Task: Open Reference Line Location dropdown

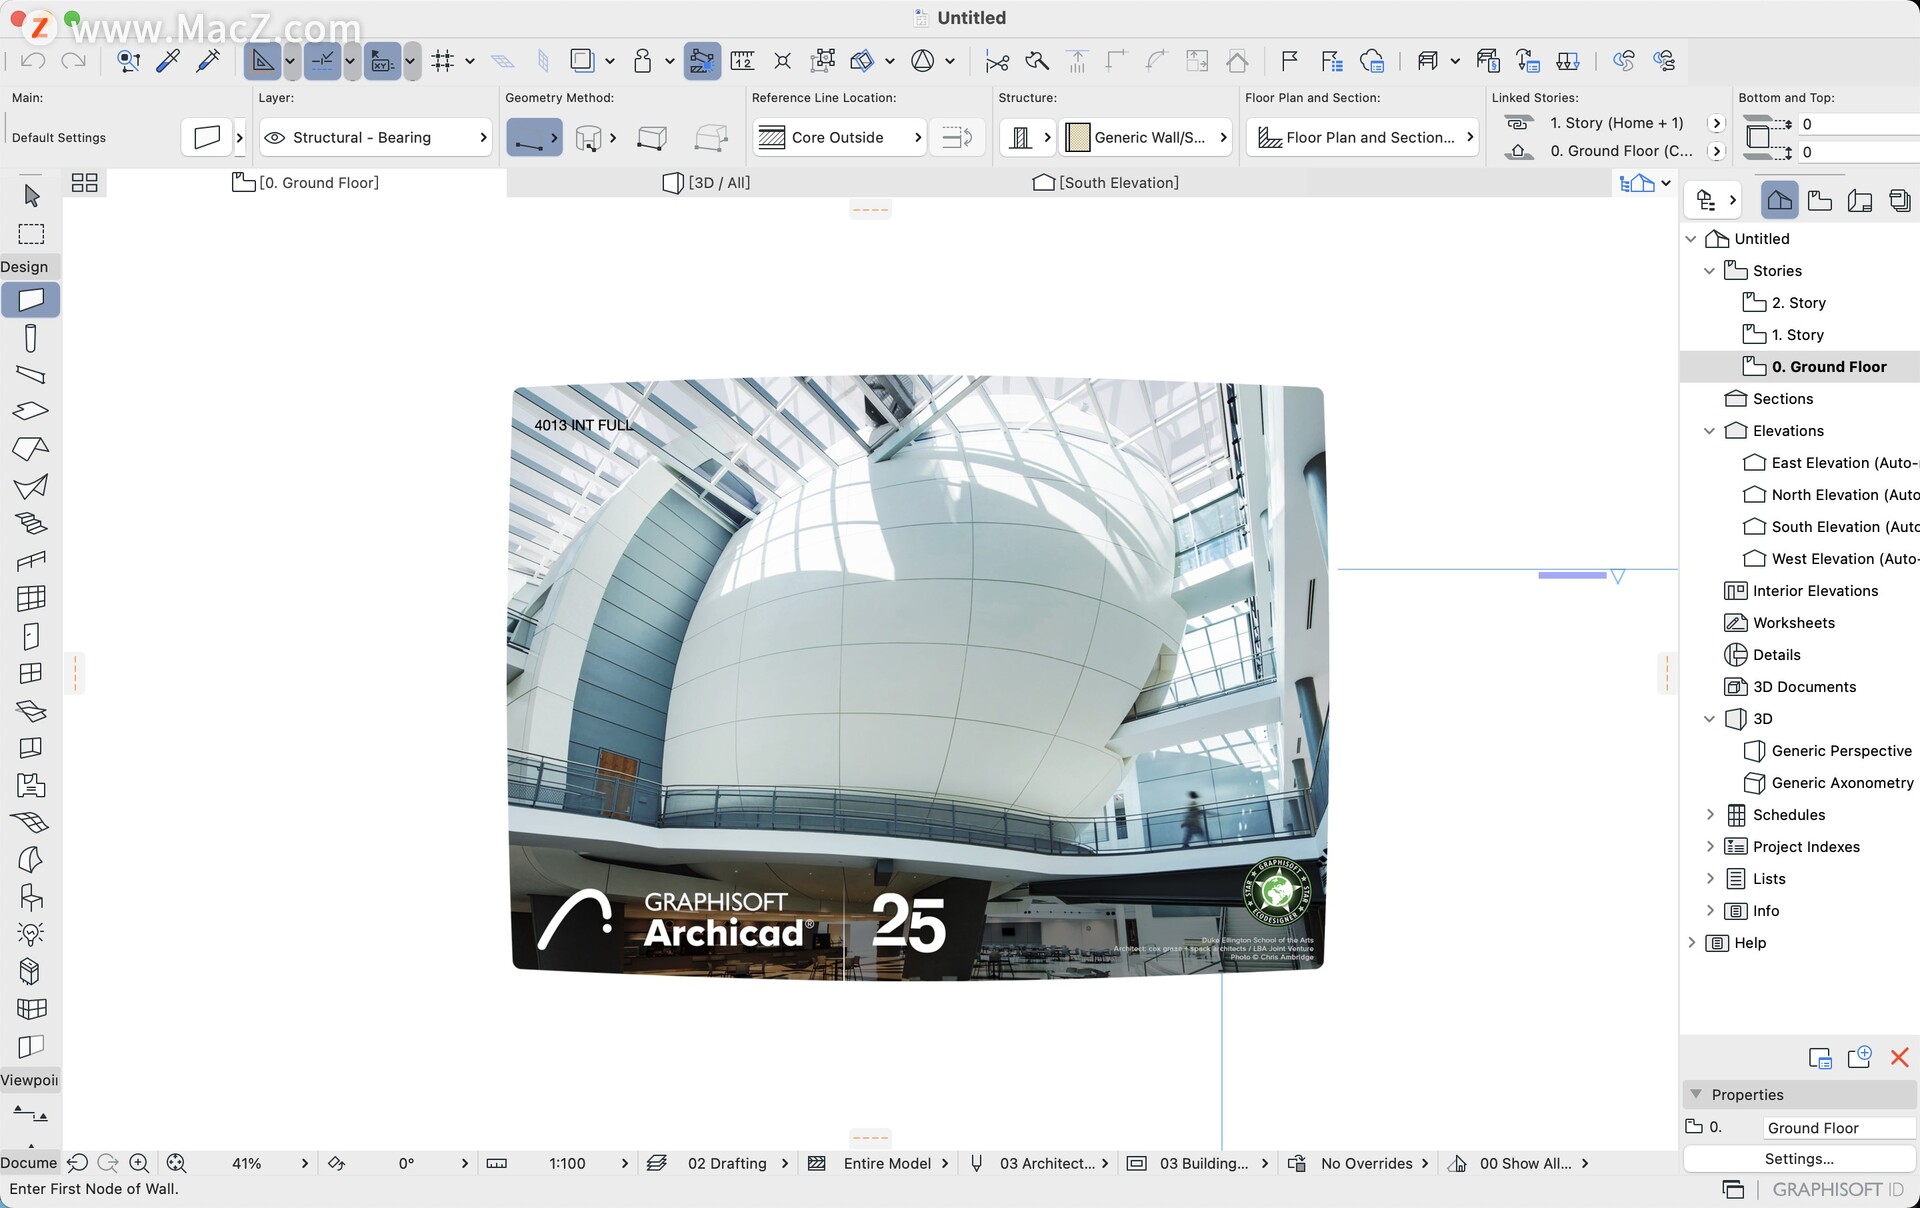Action: (x=842, y=136)
